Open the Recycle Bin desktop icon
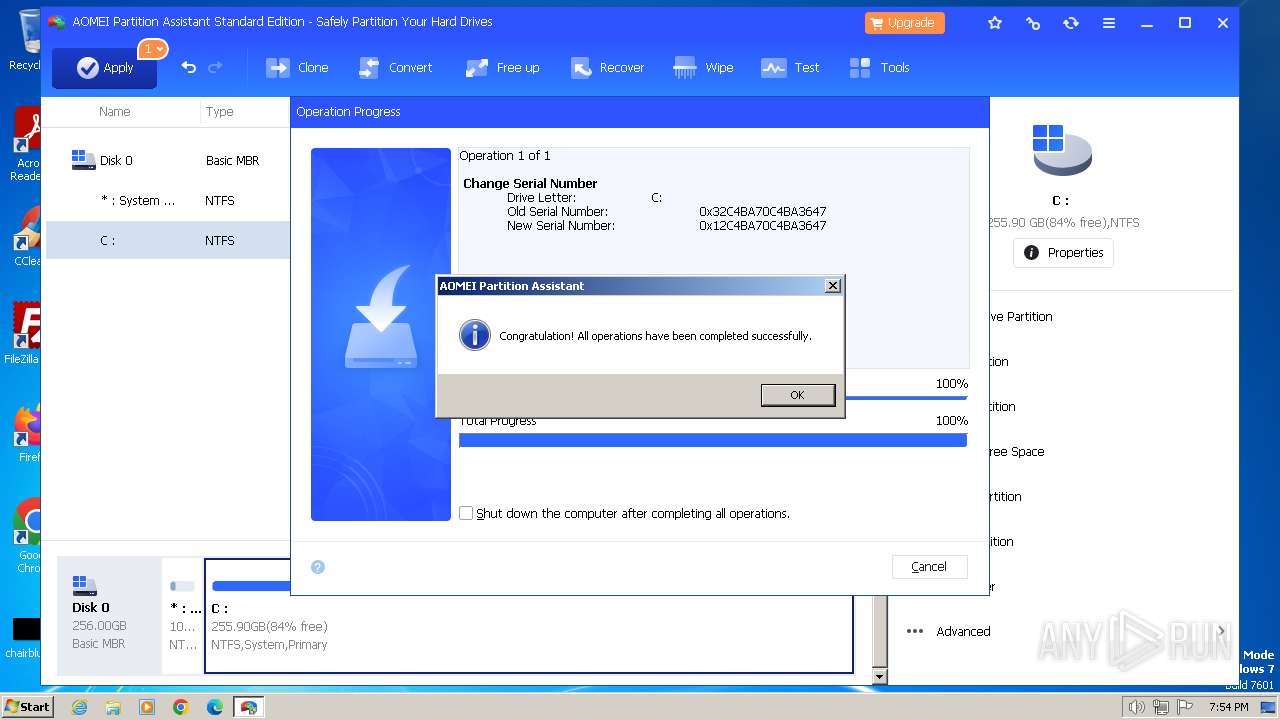1280x720 pixels. click(x=25, y=40)
